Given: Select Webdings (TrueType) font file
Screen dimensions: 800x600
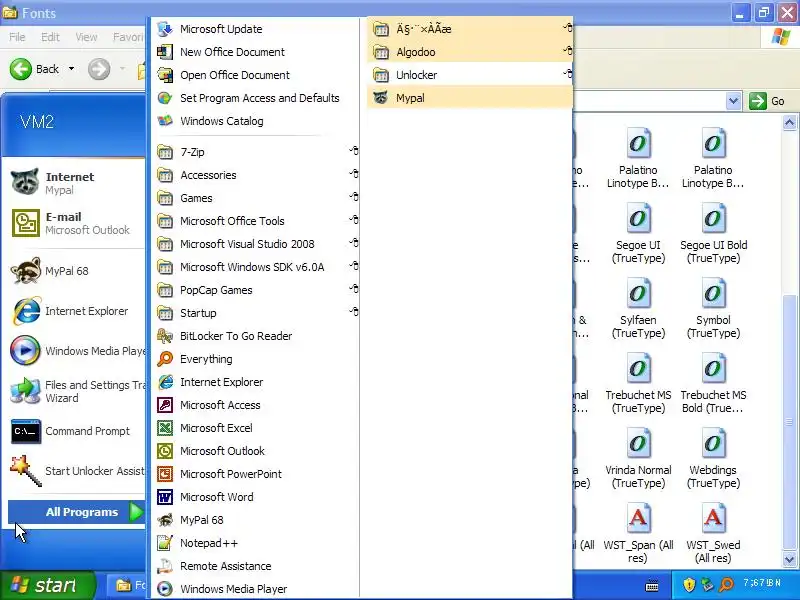Looking at the screenshot, I should [713, 459].
